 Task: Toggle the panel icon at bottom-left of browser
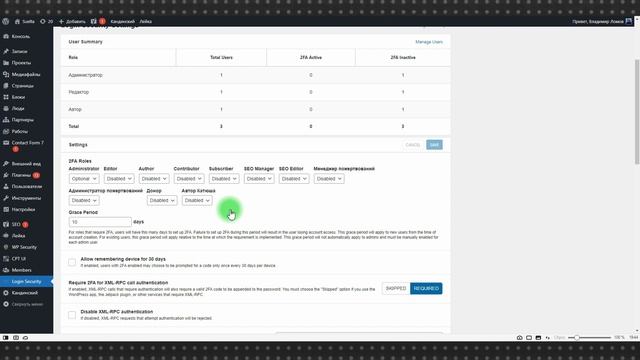5,338
